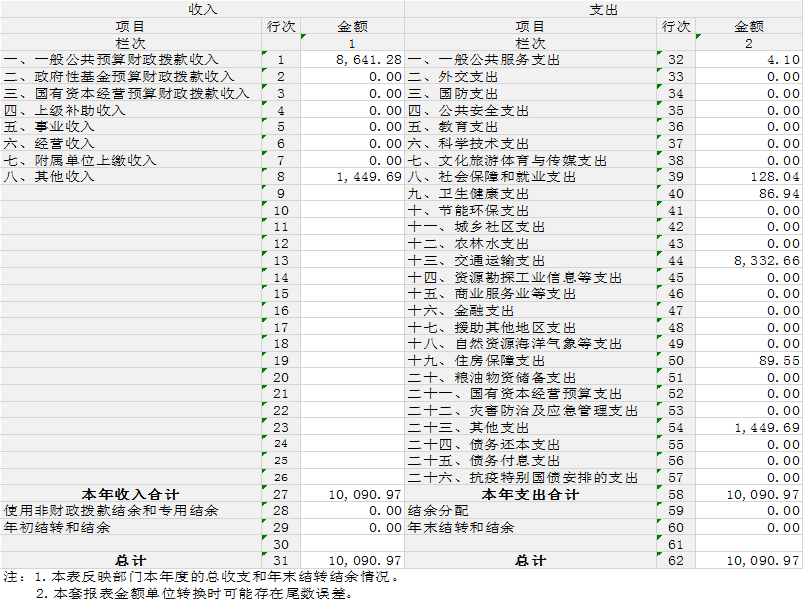Click the 本年收入合计 total label
This screenshot has width=804, height=603.
tap(130, 494)
